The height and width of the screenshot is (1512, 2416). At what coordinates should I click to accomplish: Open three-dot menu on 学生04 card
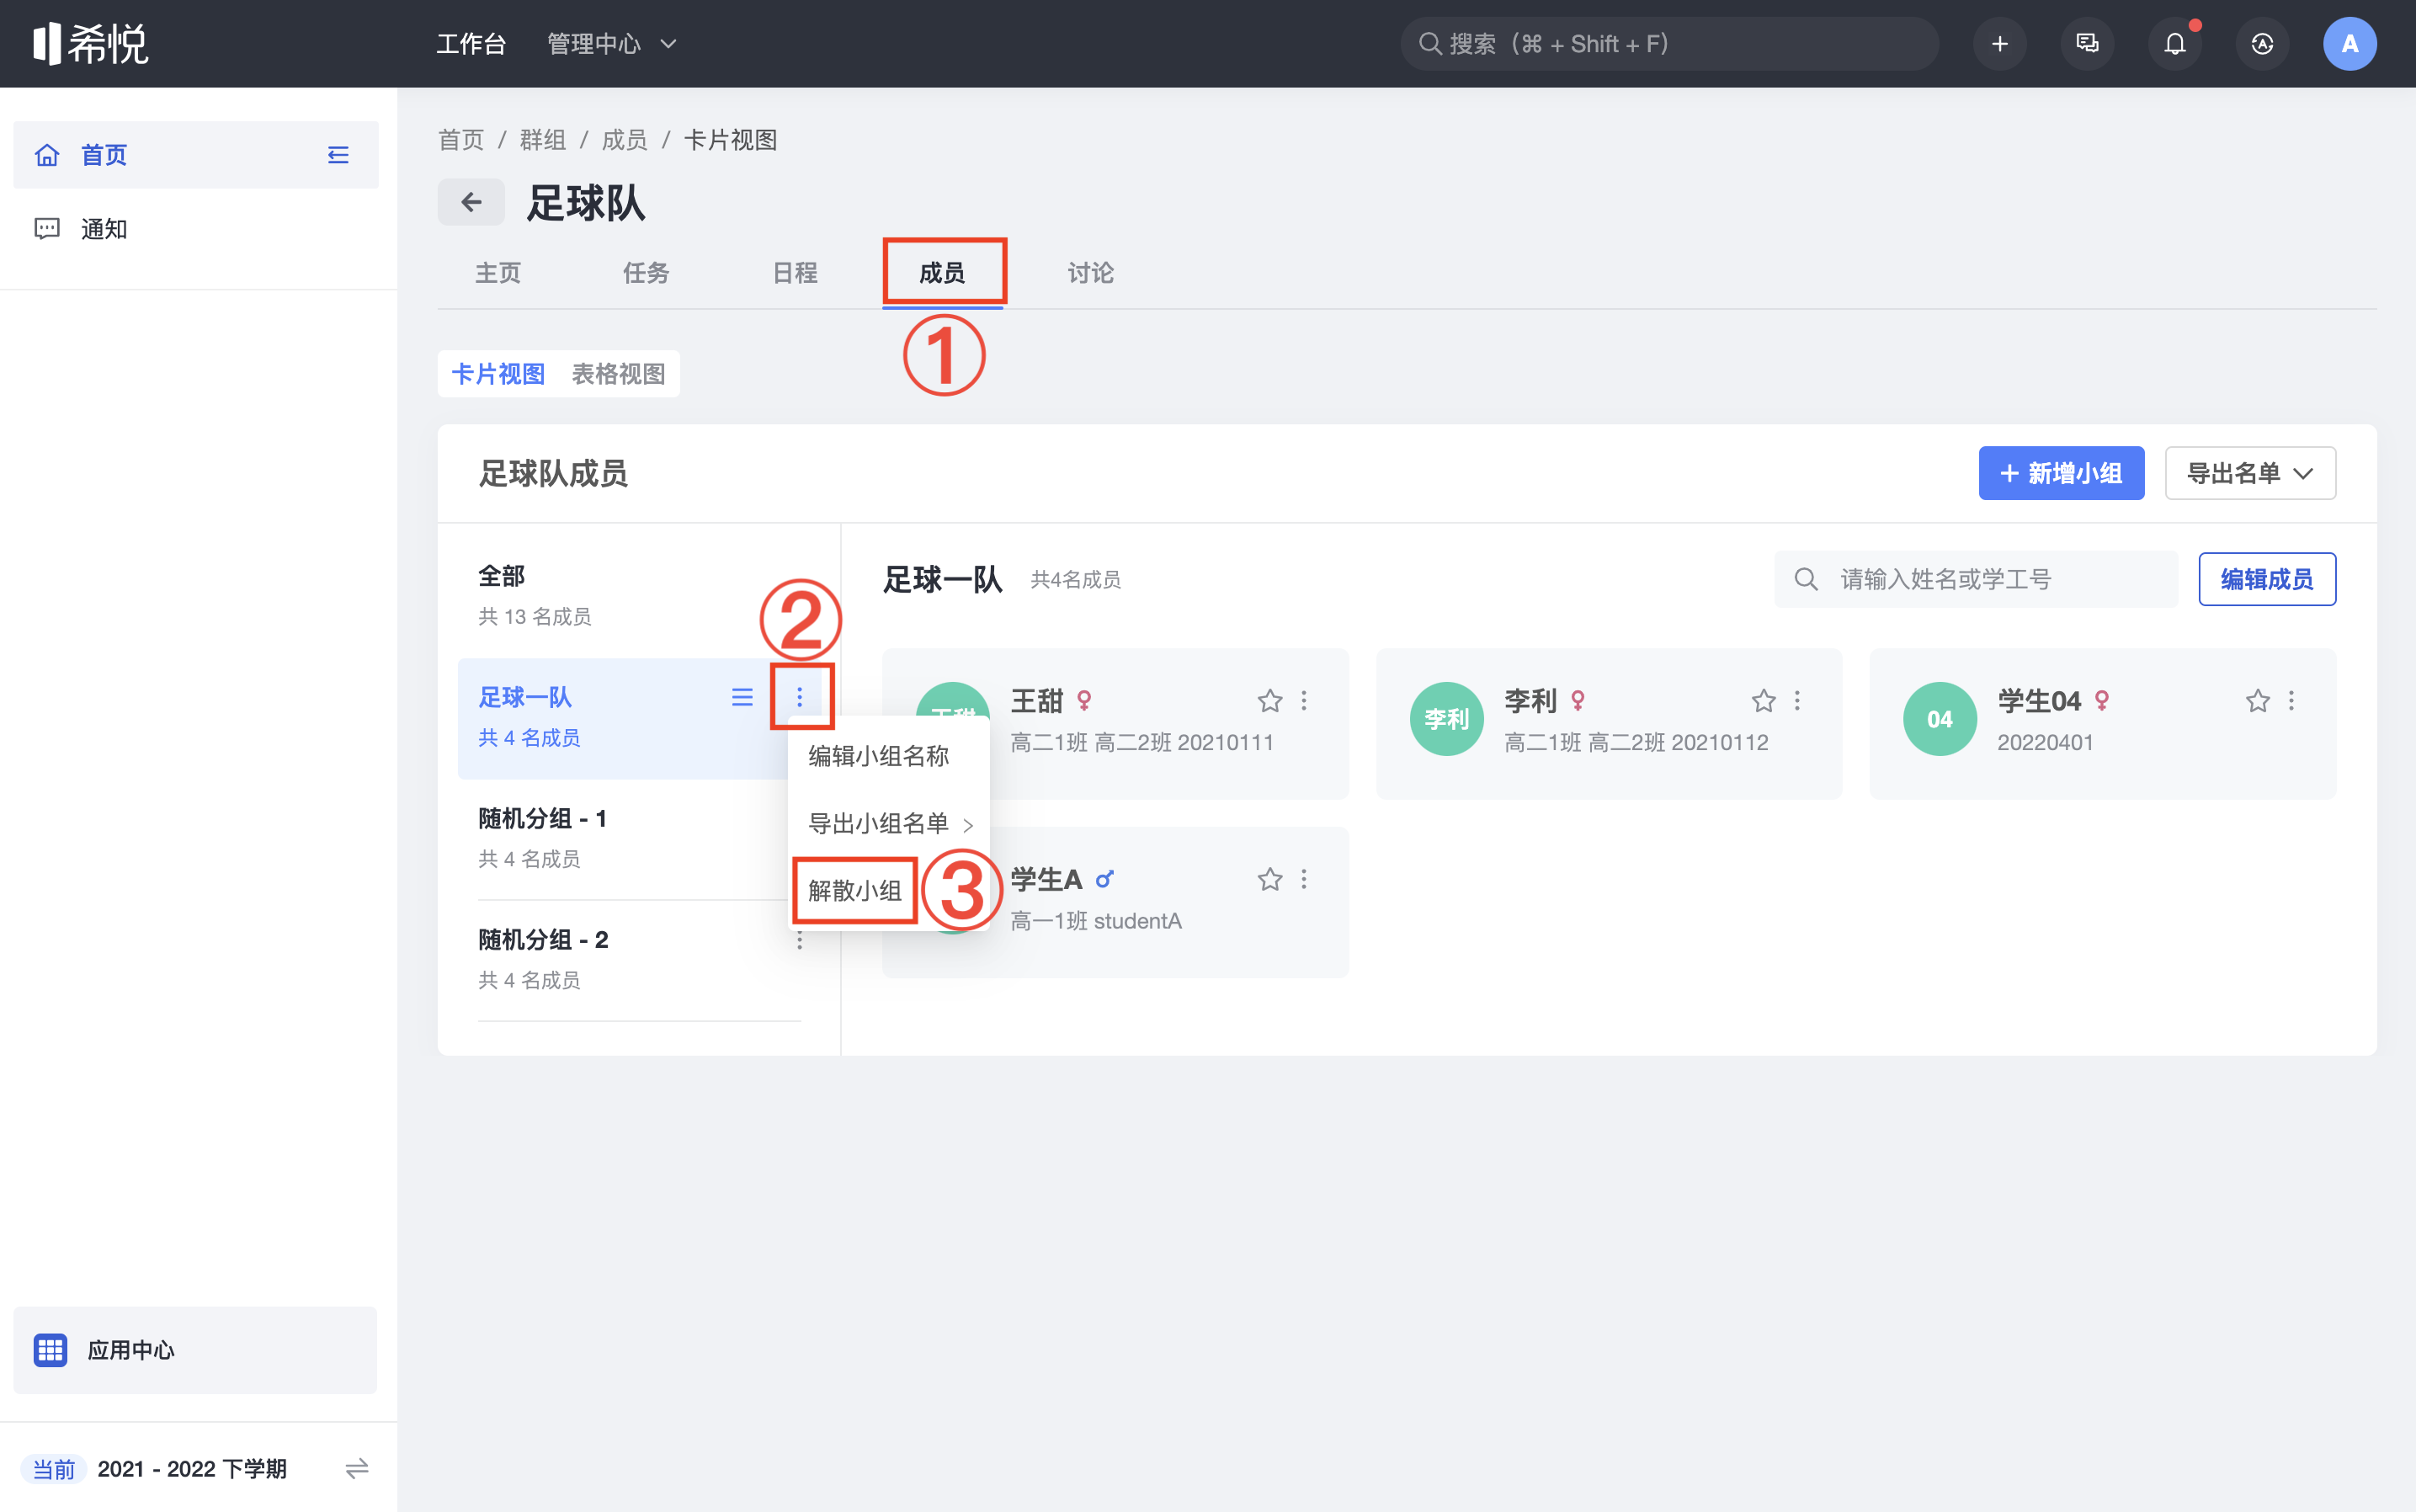pyautogui.click(x=2291, y=701)
